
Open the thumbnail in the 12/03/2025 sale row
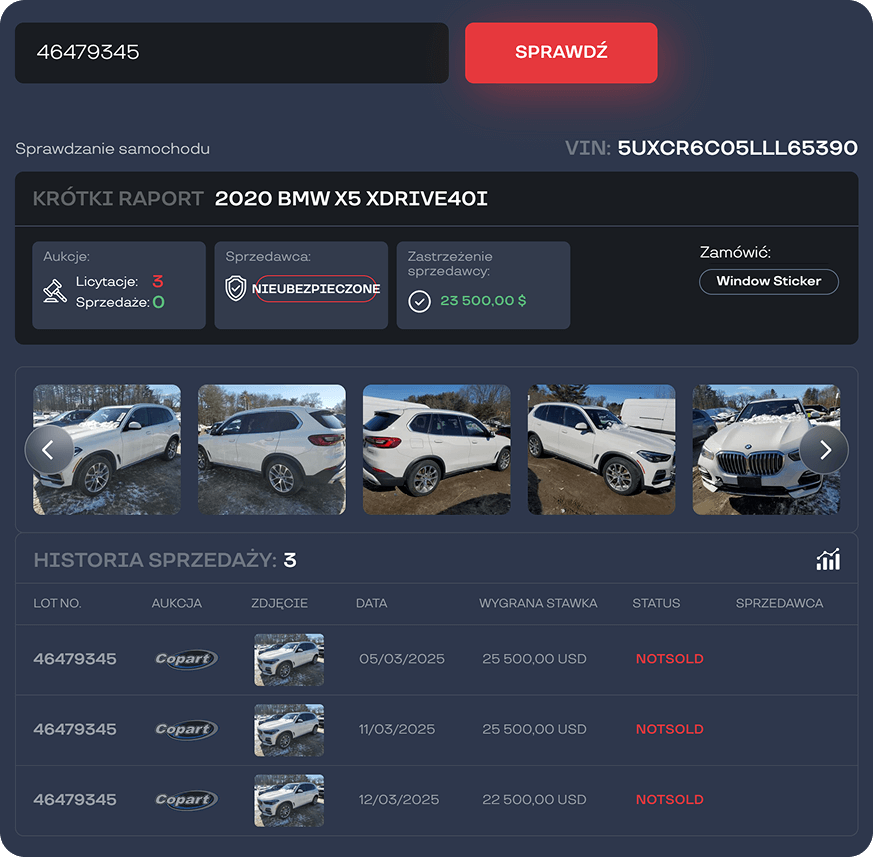(x=289, y=799)
